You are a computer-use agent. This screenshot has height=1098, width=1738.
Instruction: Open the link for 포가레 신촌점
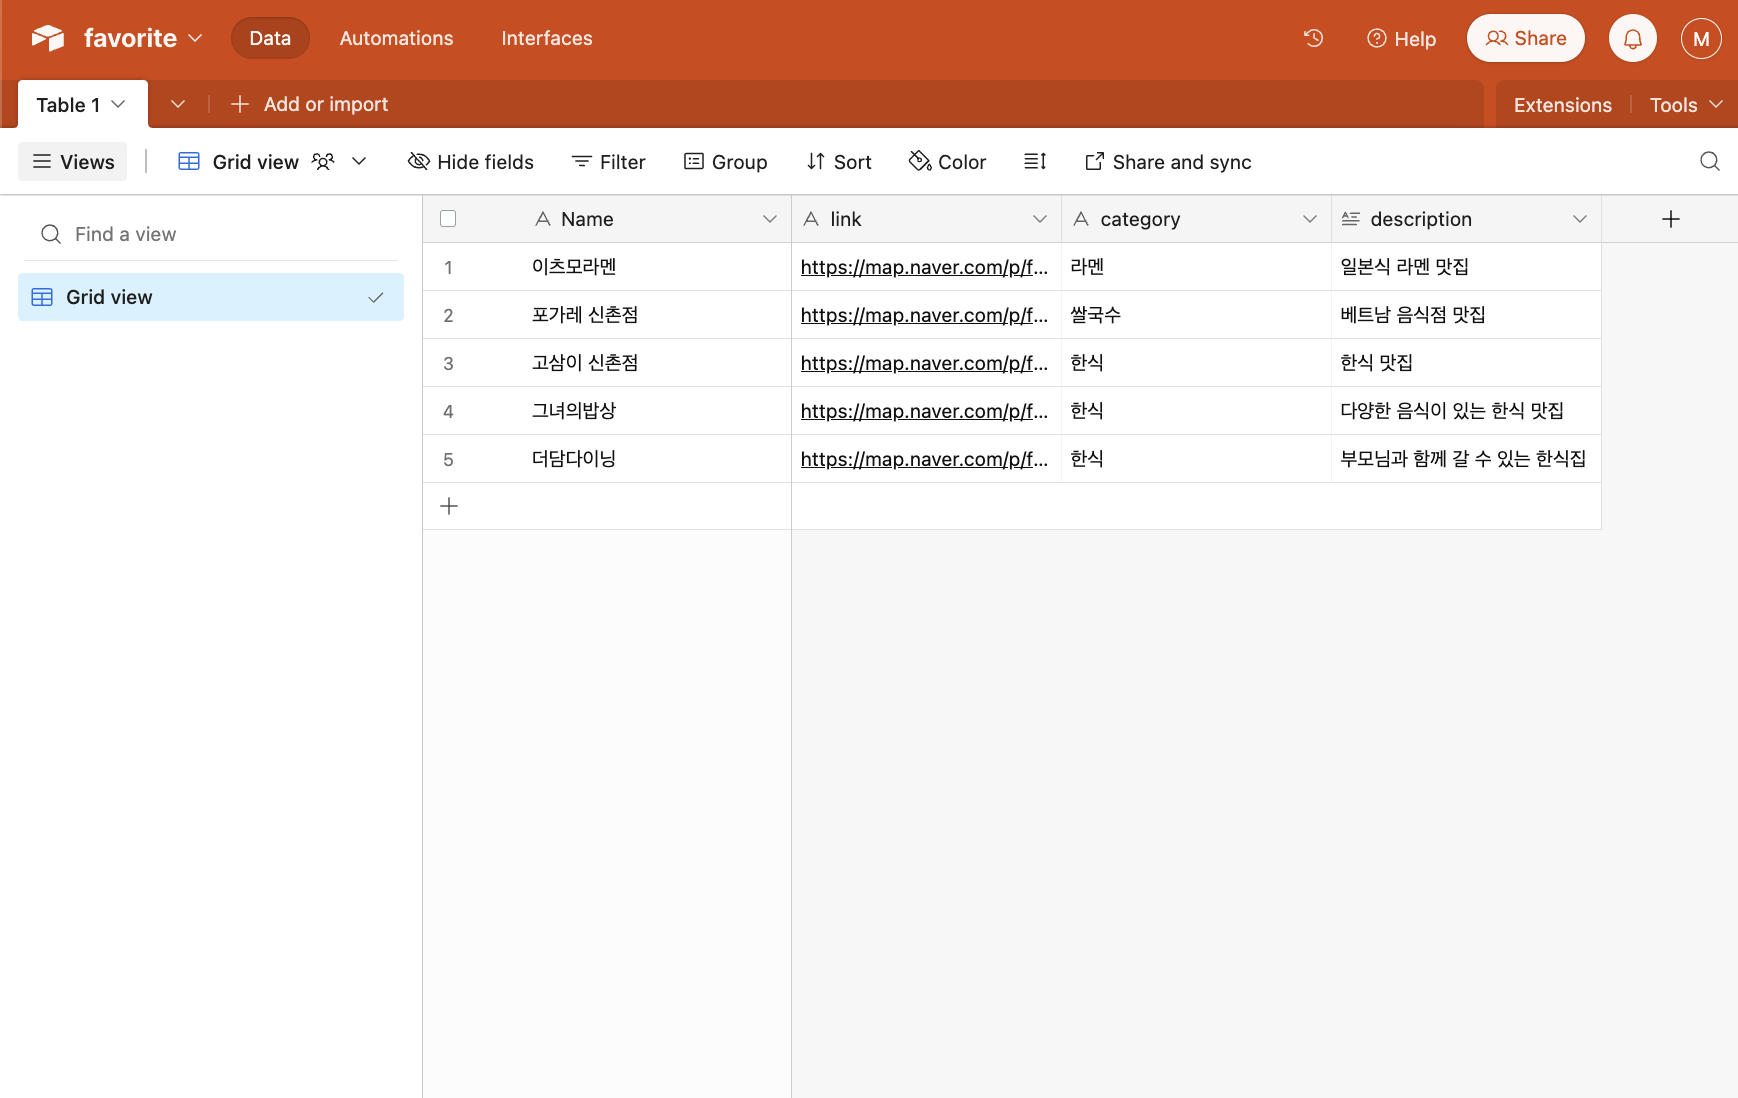point(924,315)
